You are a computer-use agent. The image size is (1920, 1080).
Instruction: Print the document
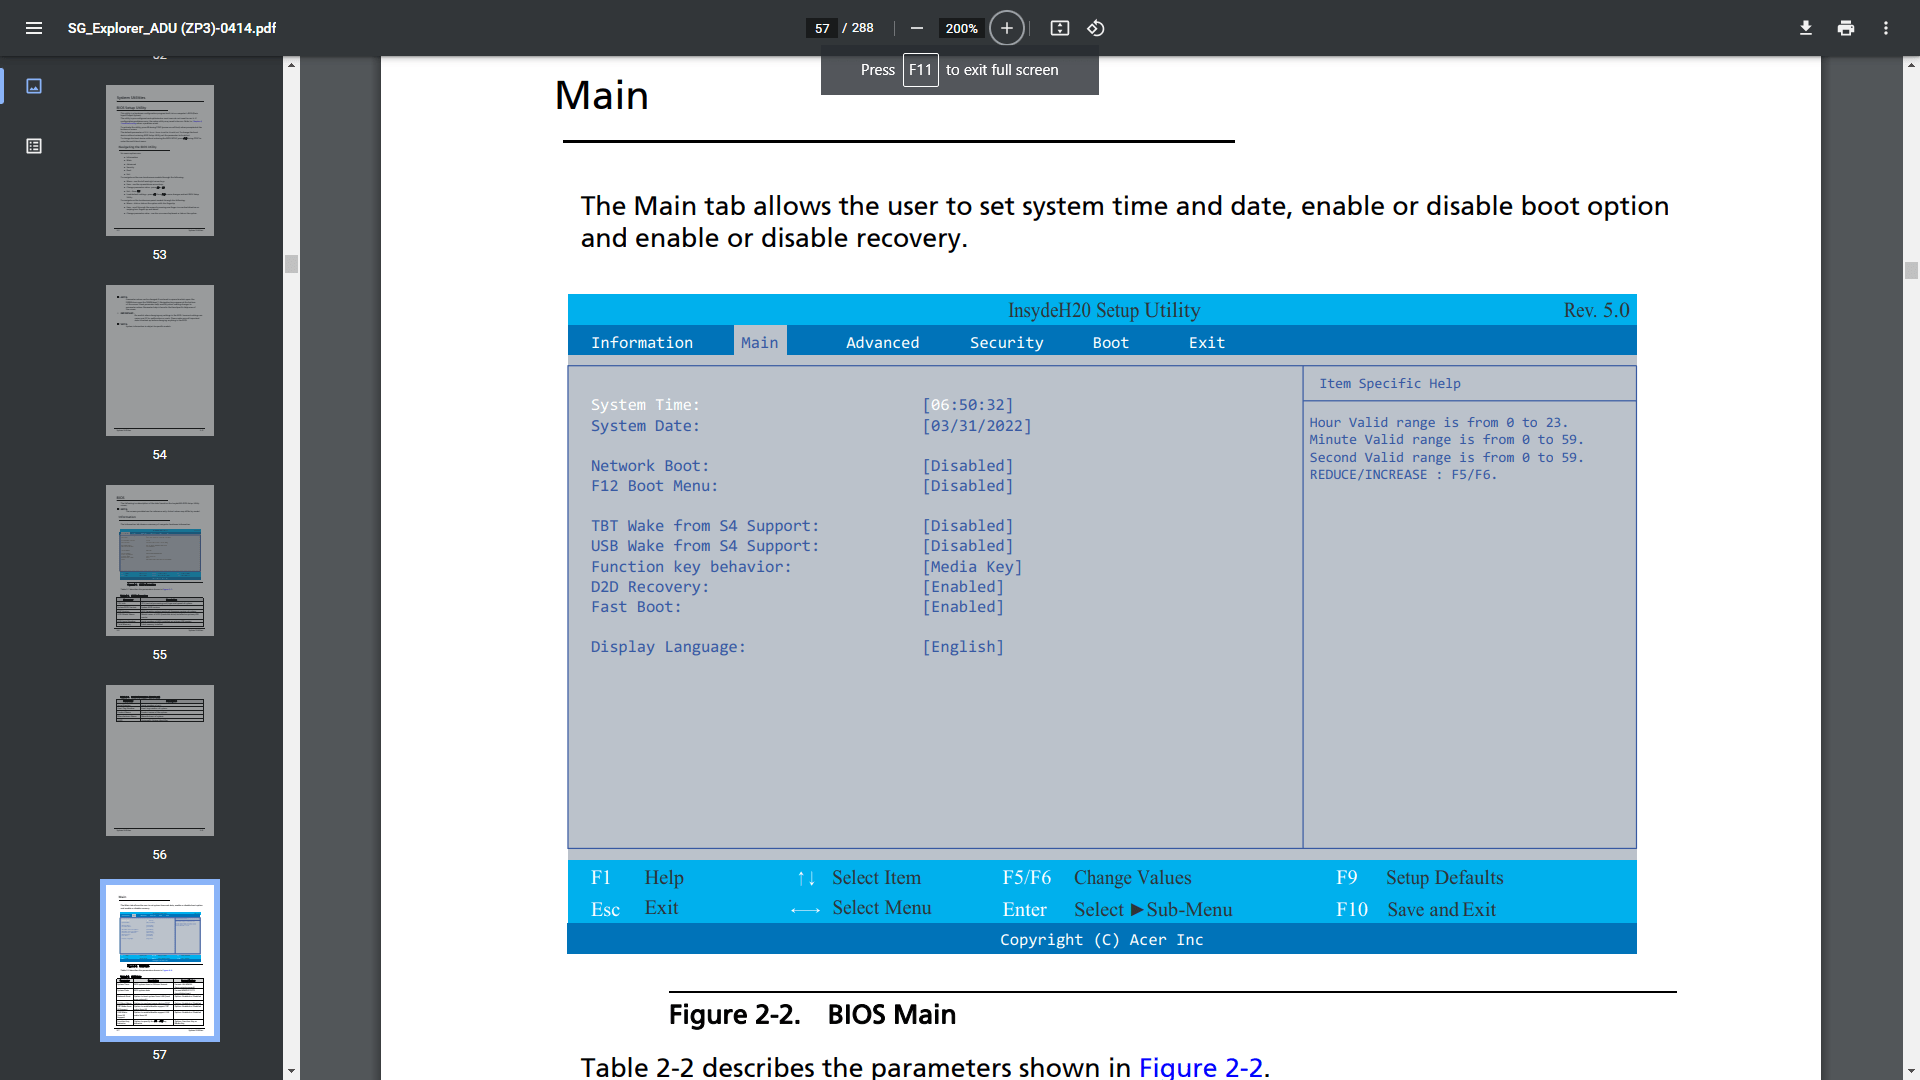1846,28
